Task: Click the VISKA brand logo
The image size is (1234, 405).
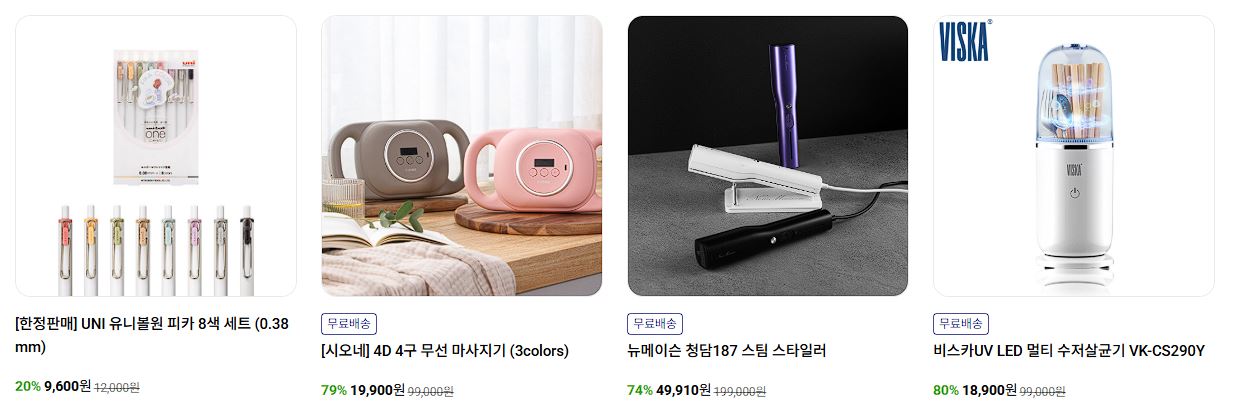Action: 966,40
